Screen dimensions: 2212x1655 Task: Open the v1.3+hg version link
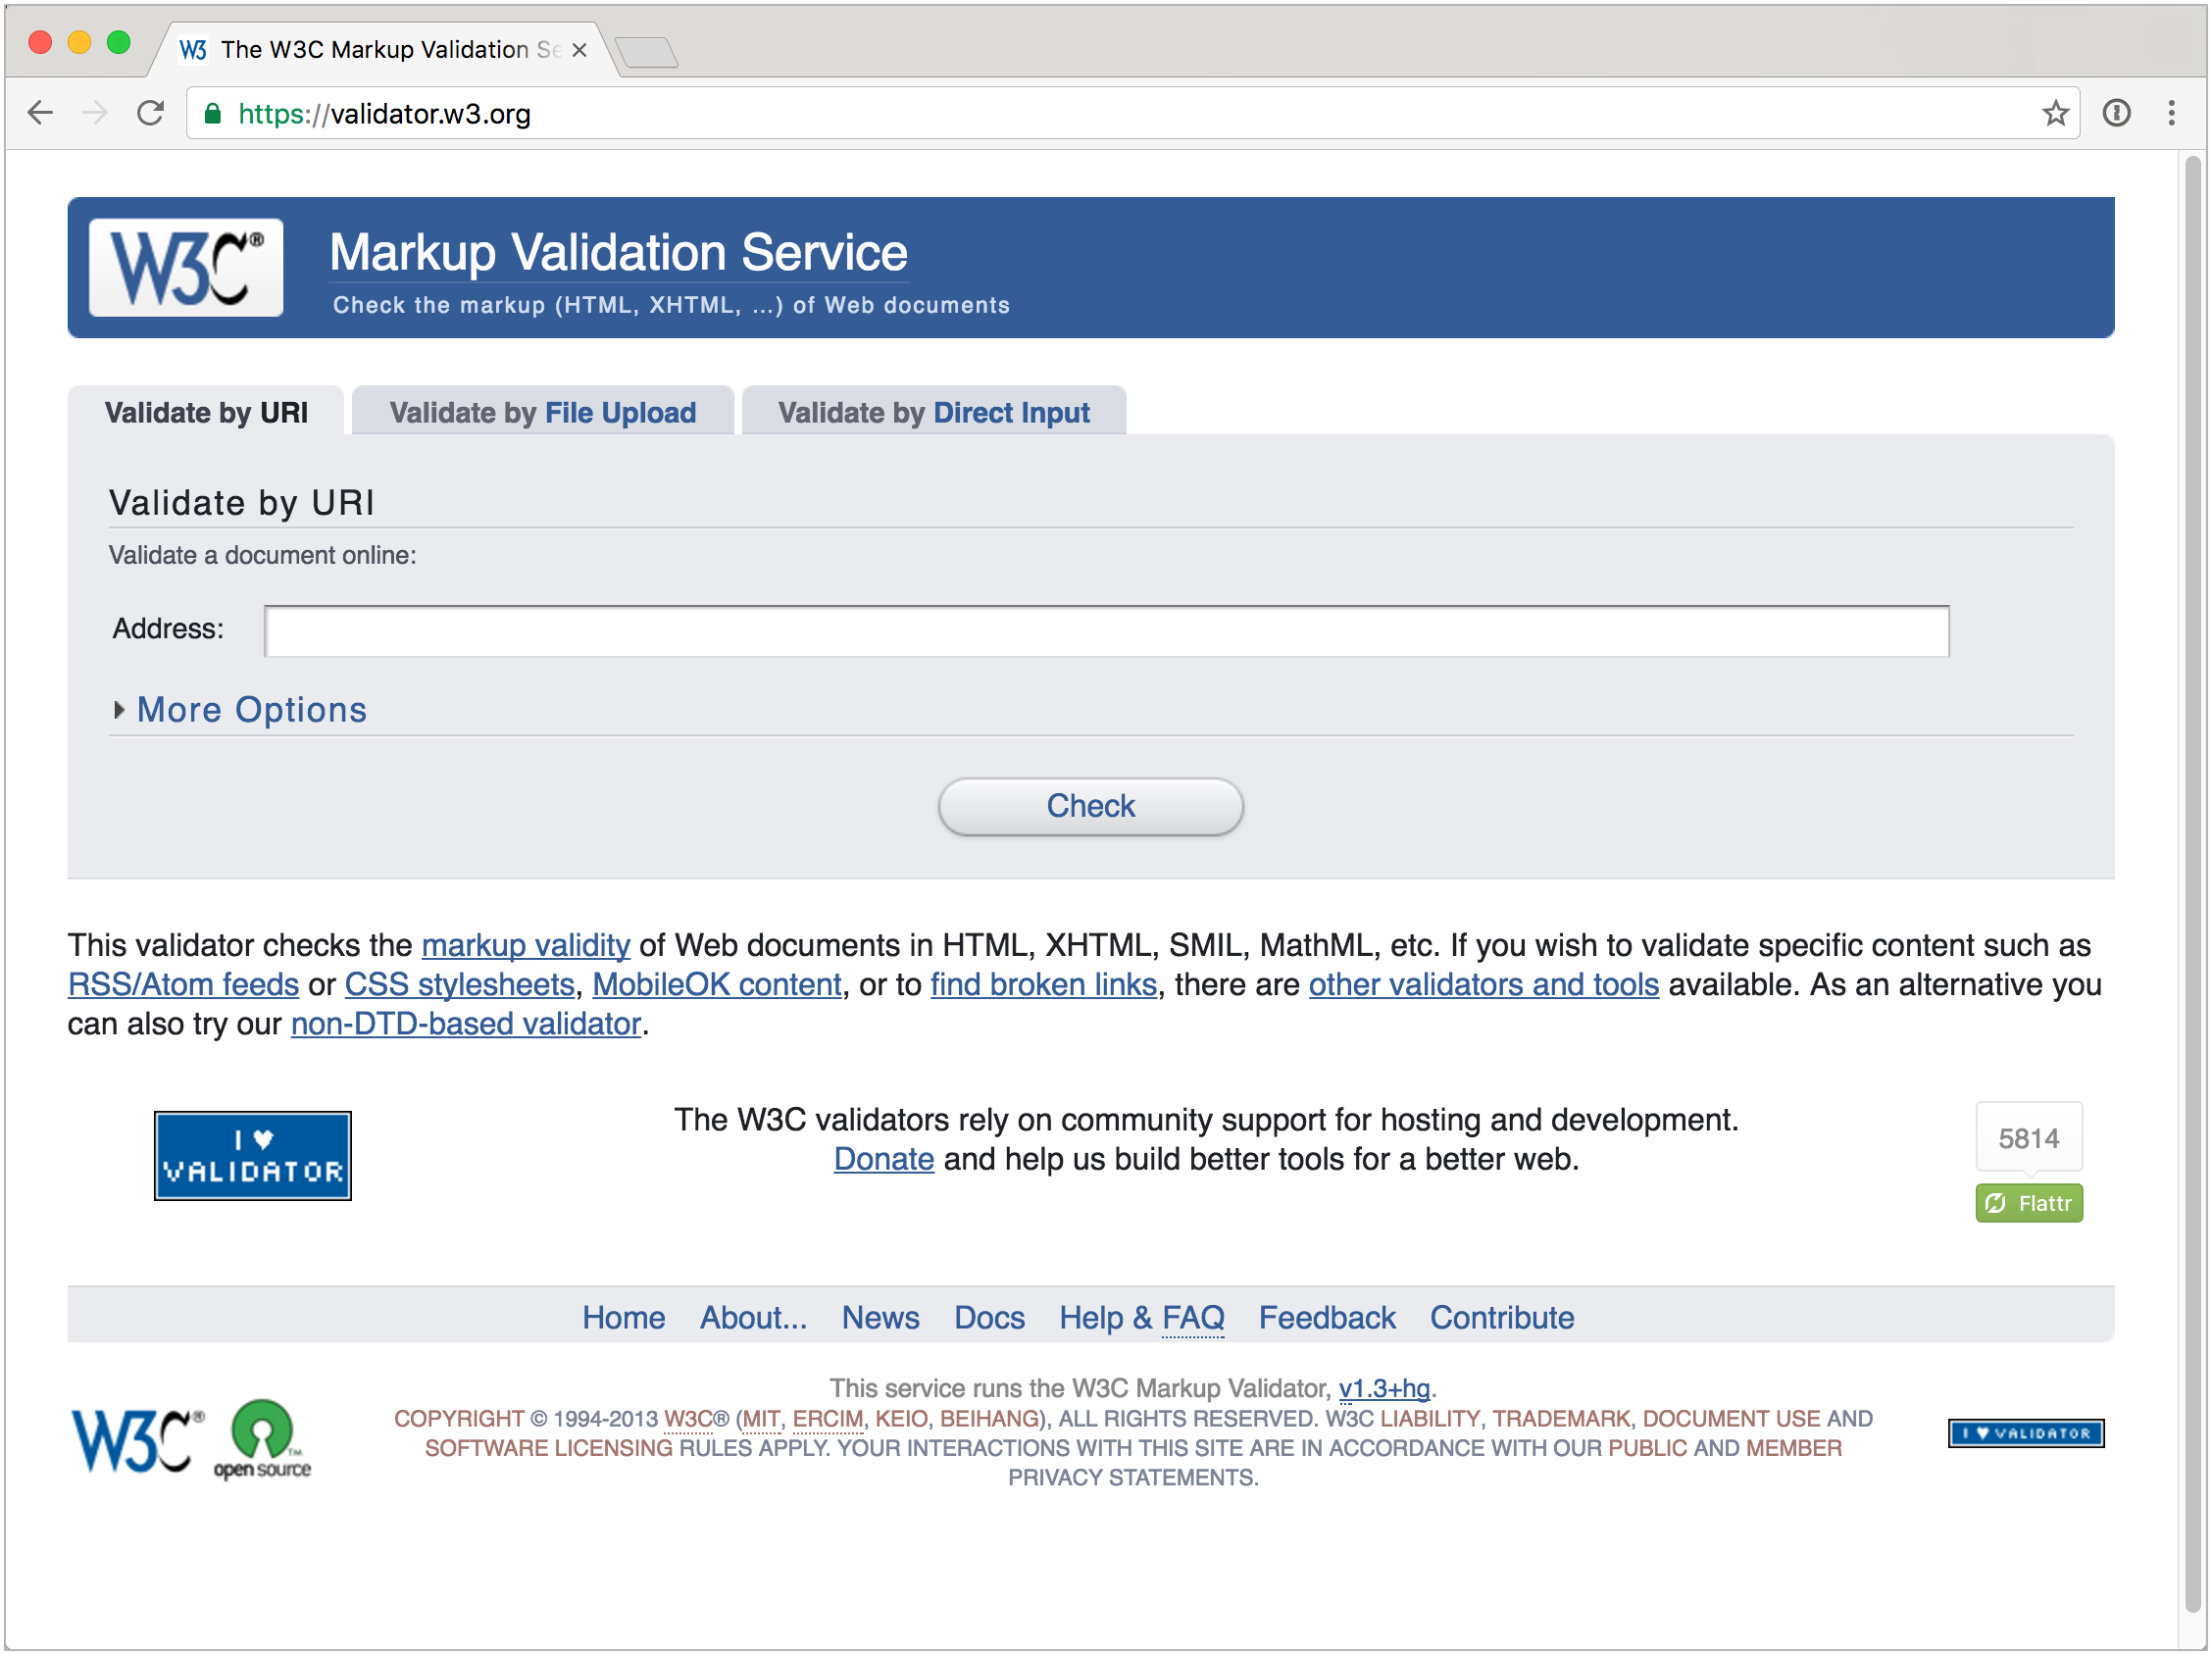pyautogui.click(x=1384, y=1388)
